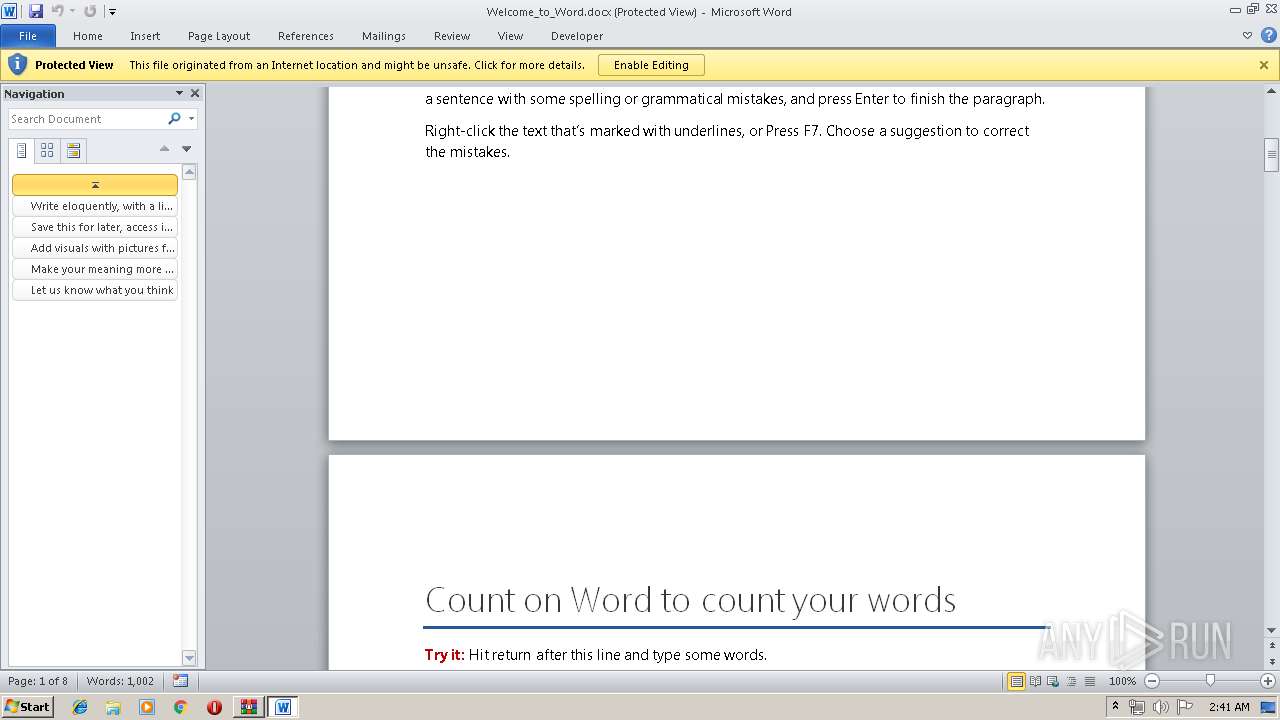Open Opera browser from taskbar
The image size is (1280, 720).
(x=214, y=707)
